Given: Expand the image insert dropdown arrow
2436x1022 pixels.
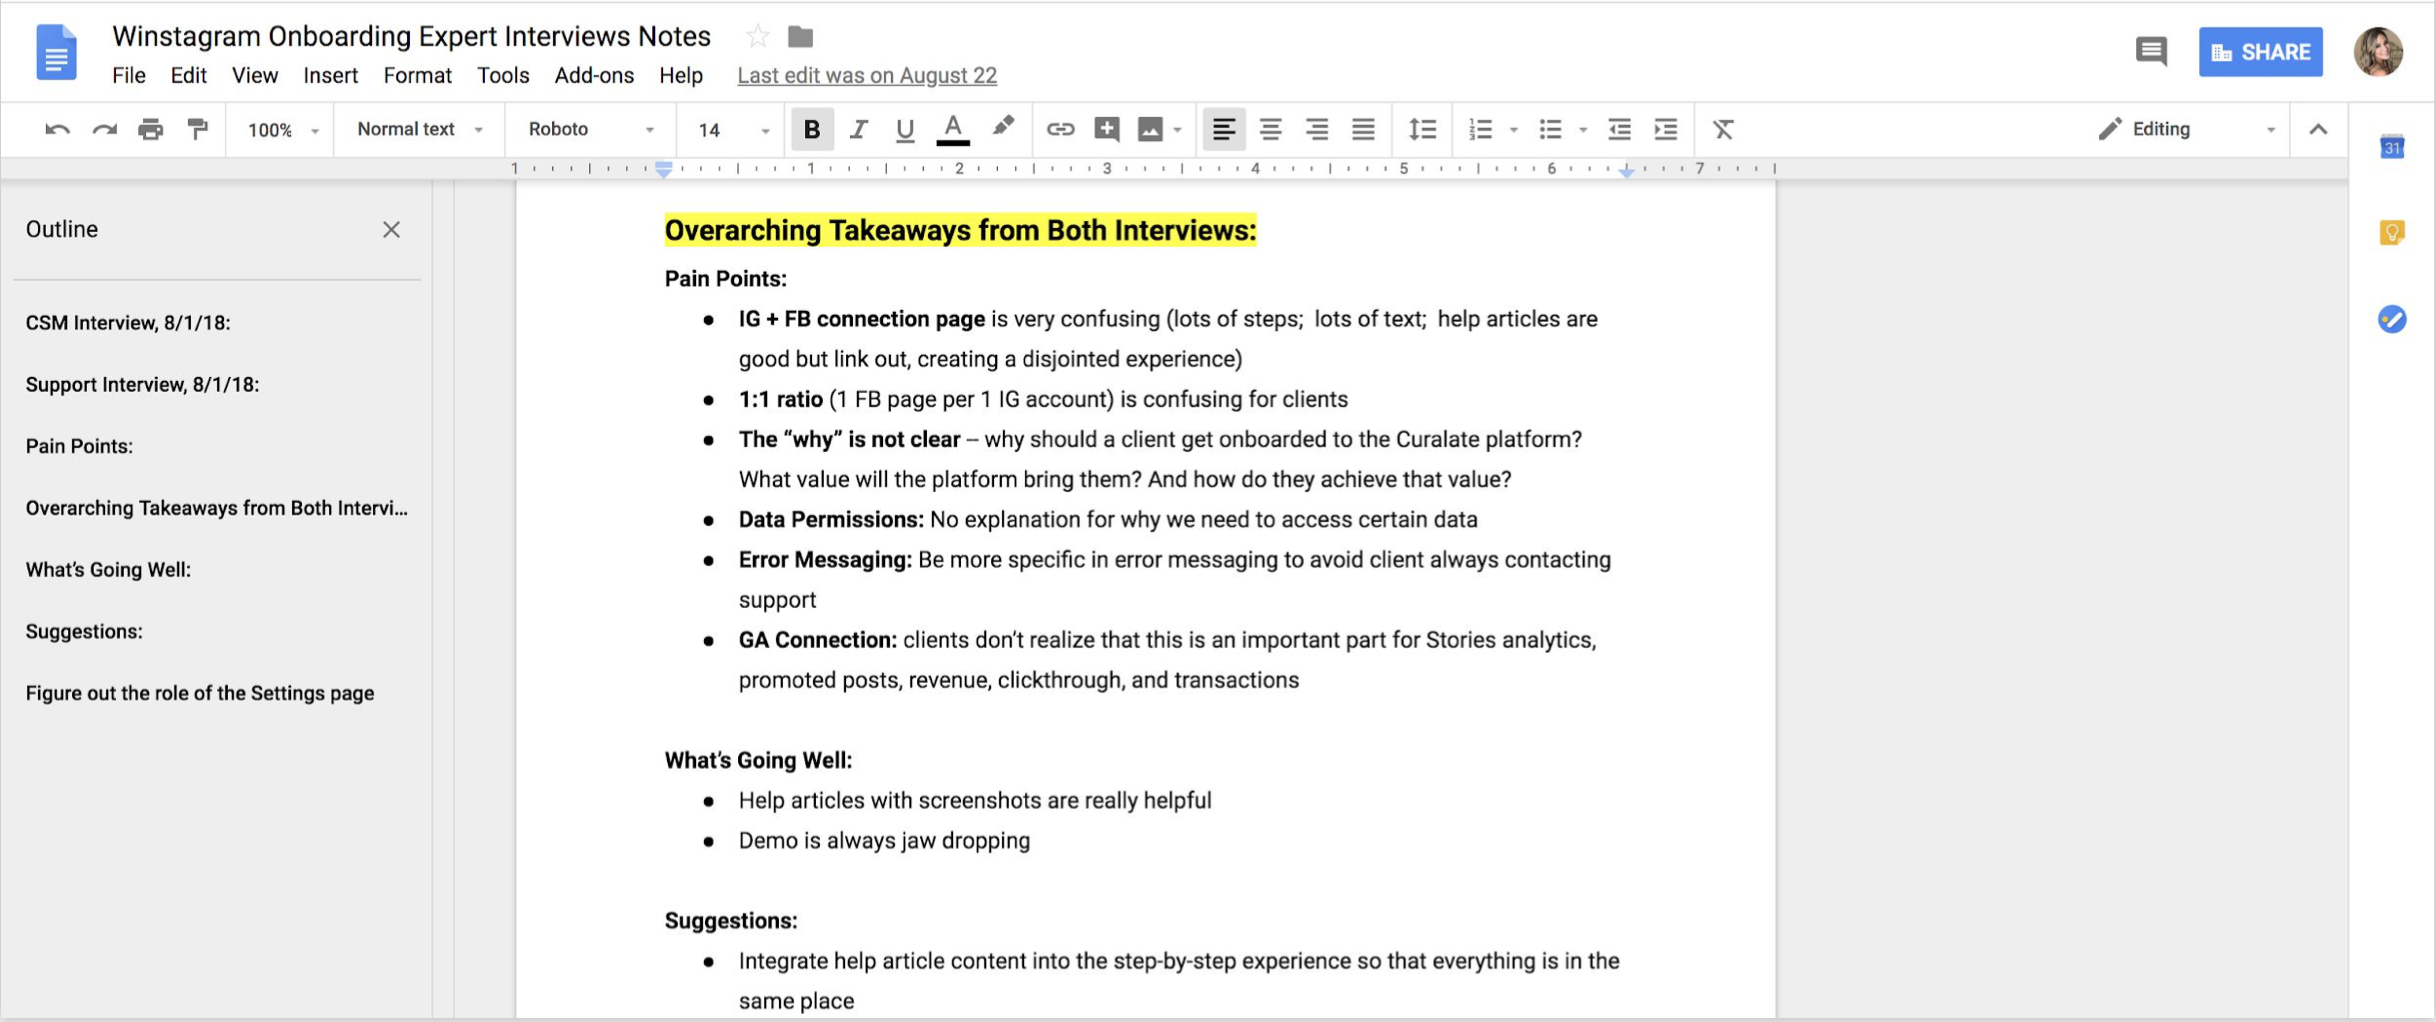Looking at the screenshot, I should pyautogui.click(x=1178, y=130).
